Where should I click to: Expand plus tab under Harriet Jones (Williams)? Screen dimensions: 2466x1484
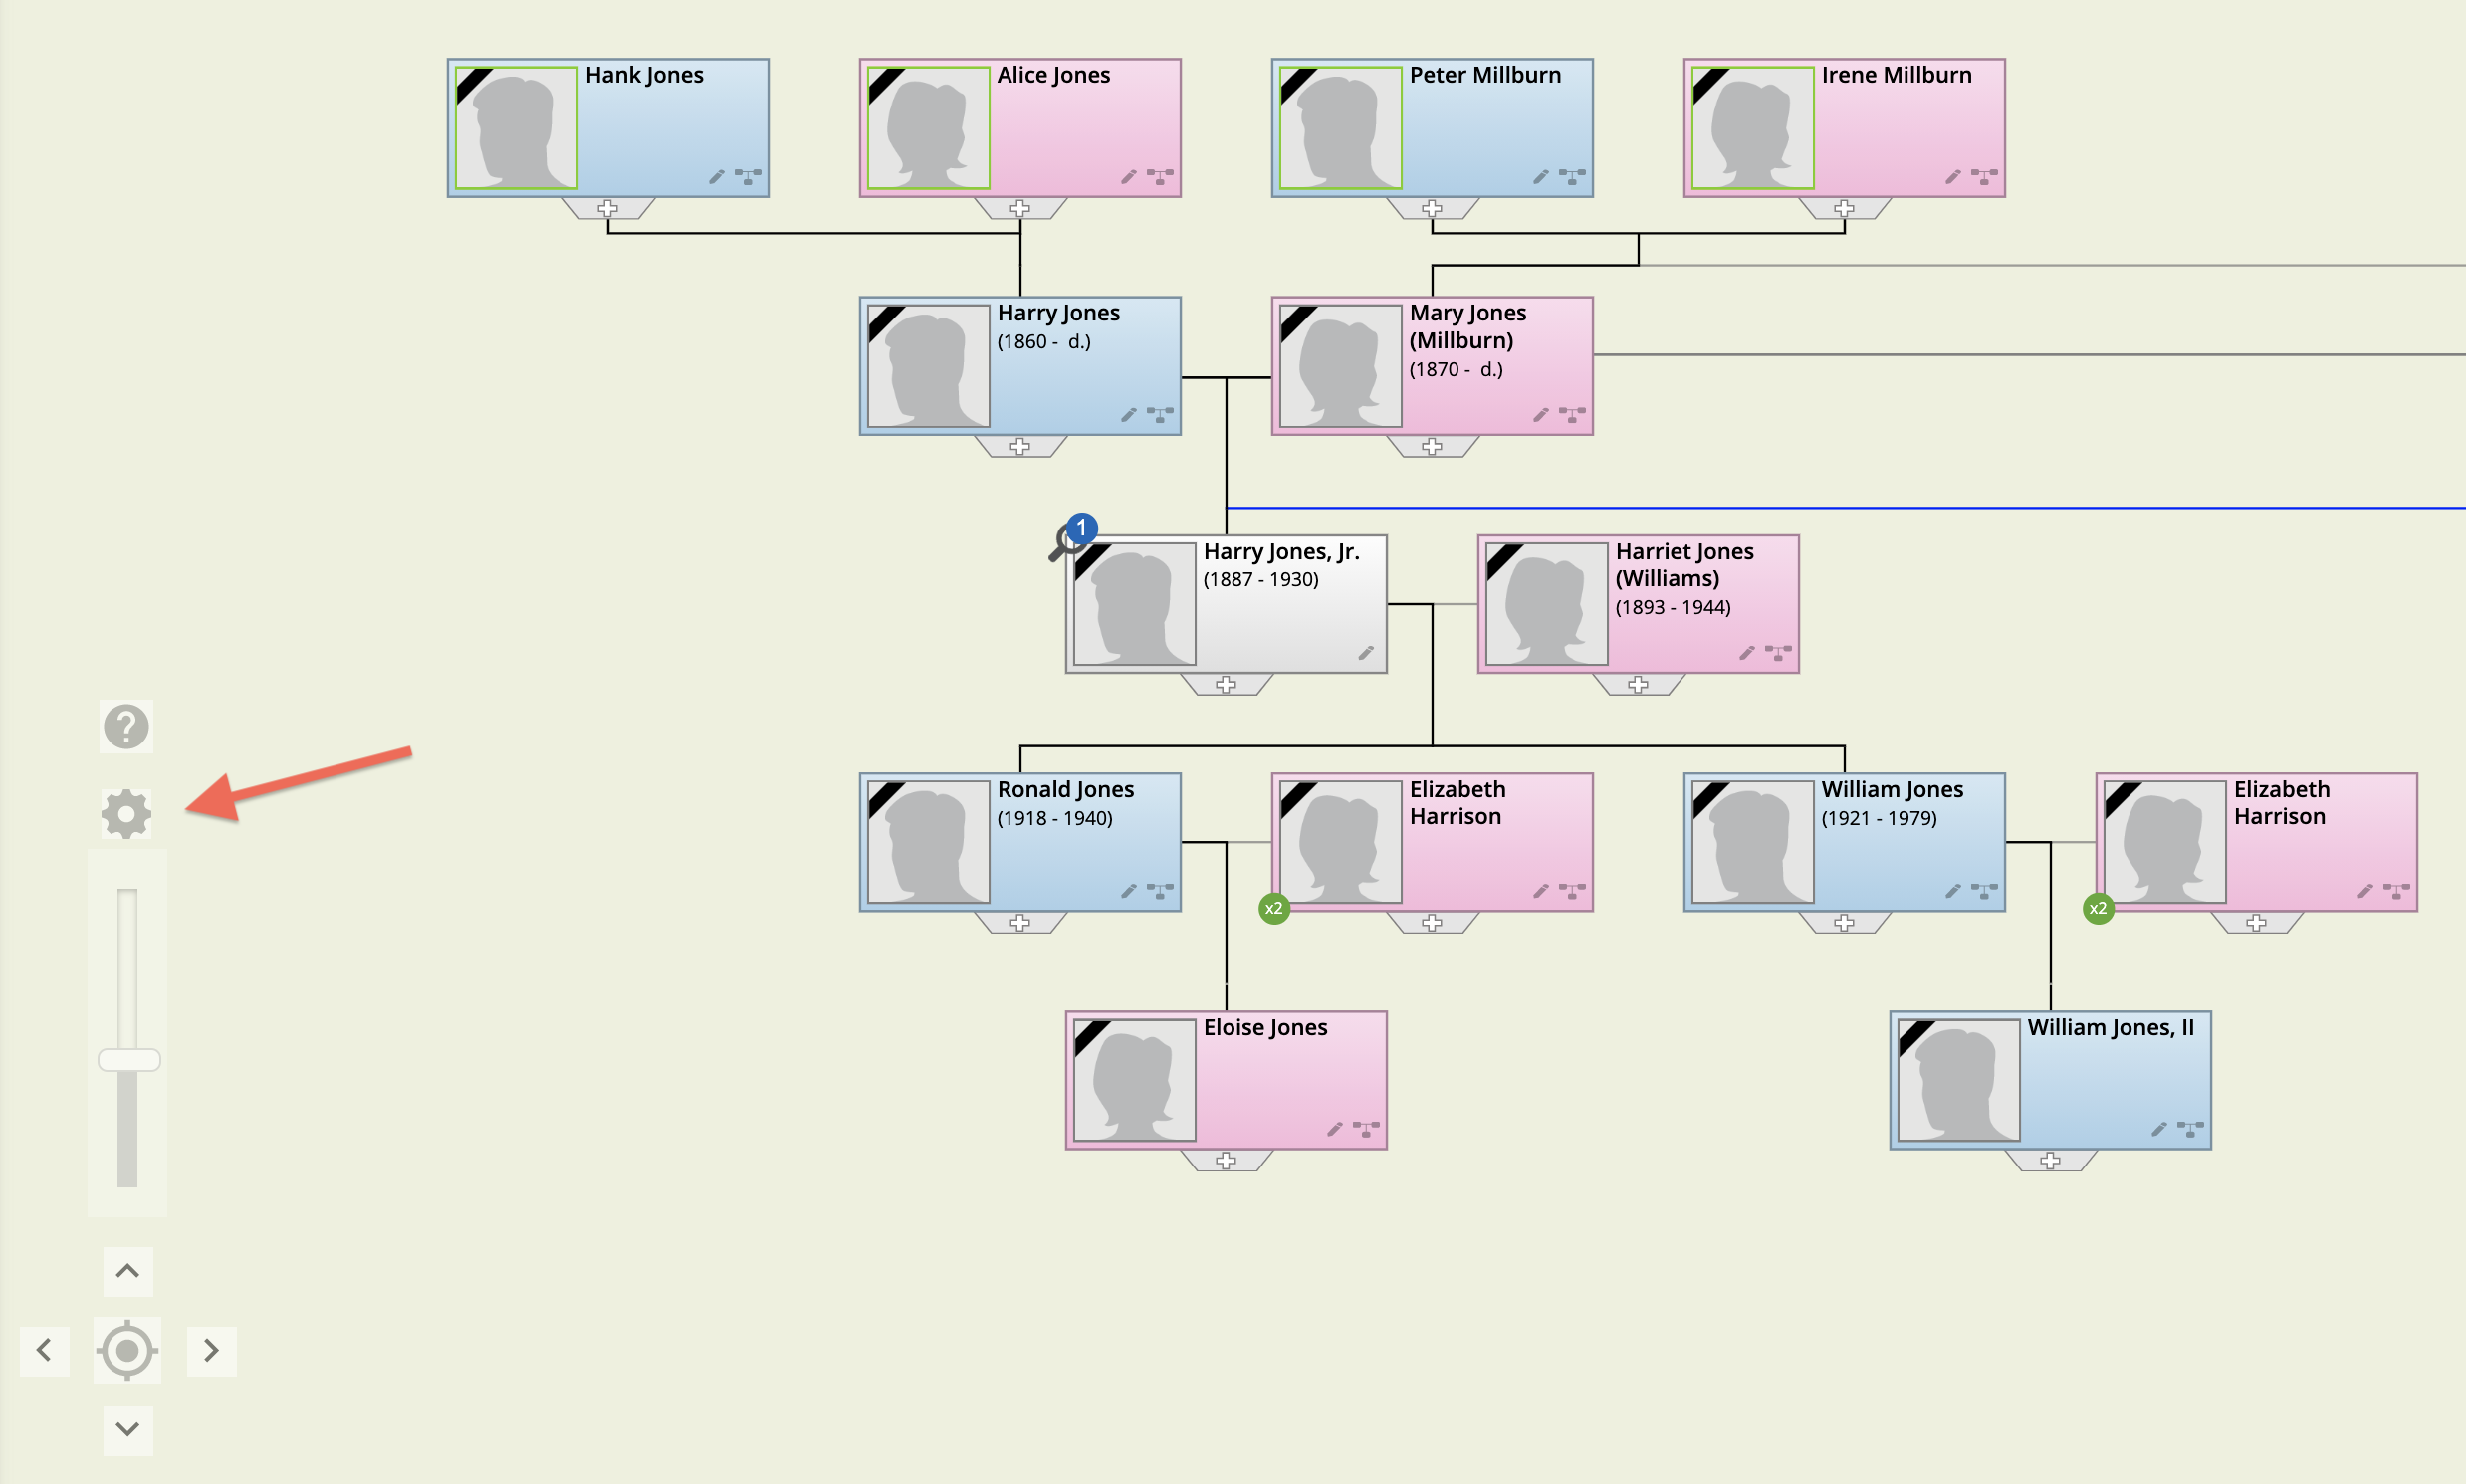(1638, 684)
